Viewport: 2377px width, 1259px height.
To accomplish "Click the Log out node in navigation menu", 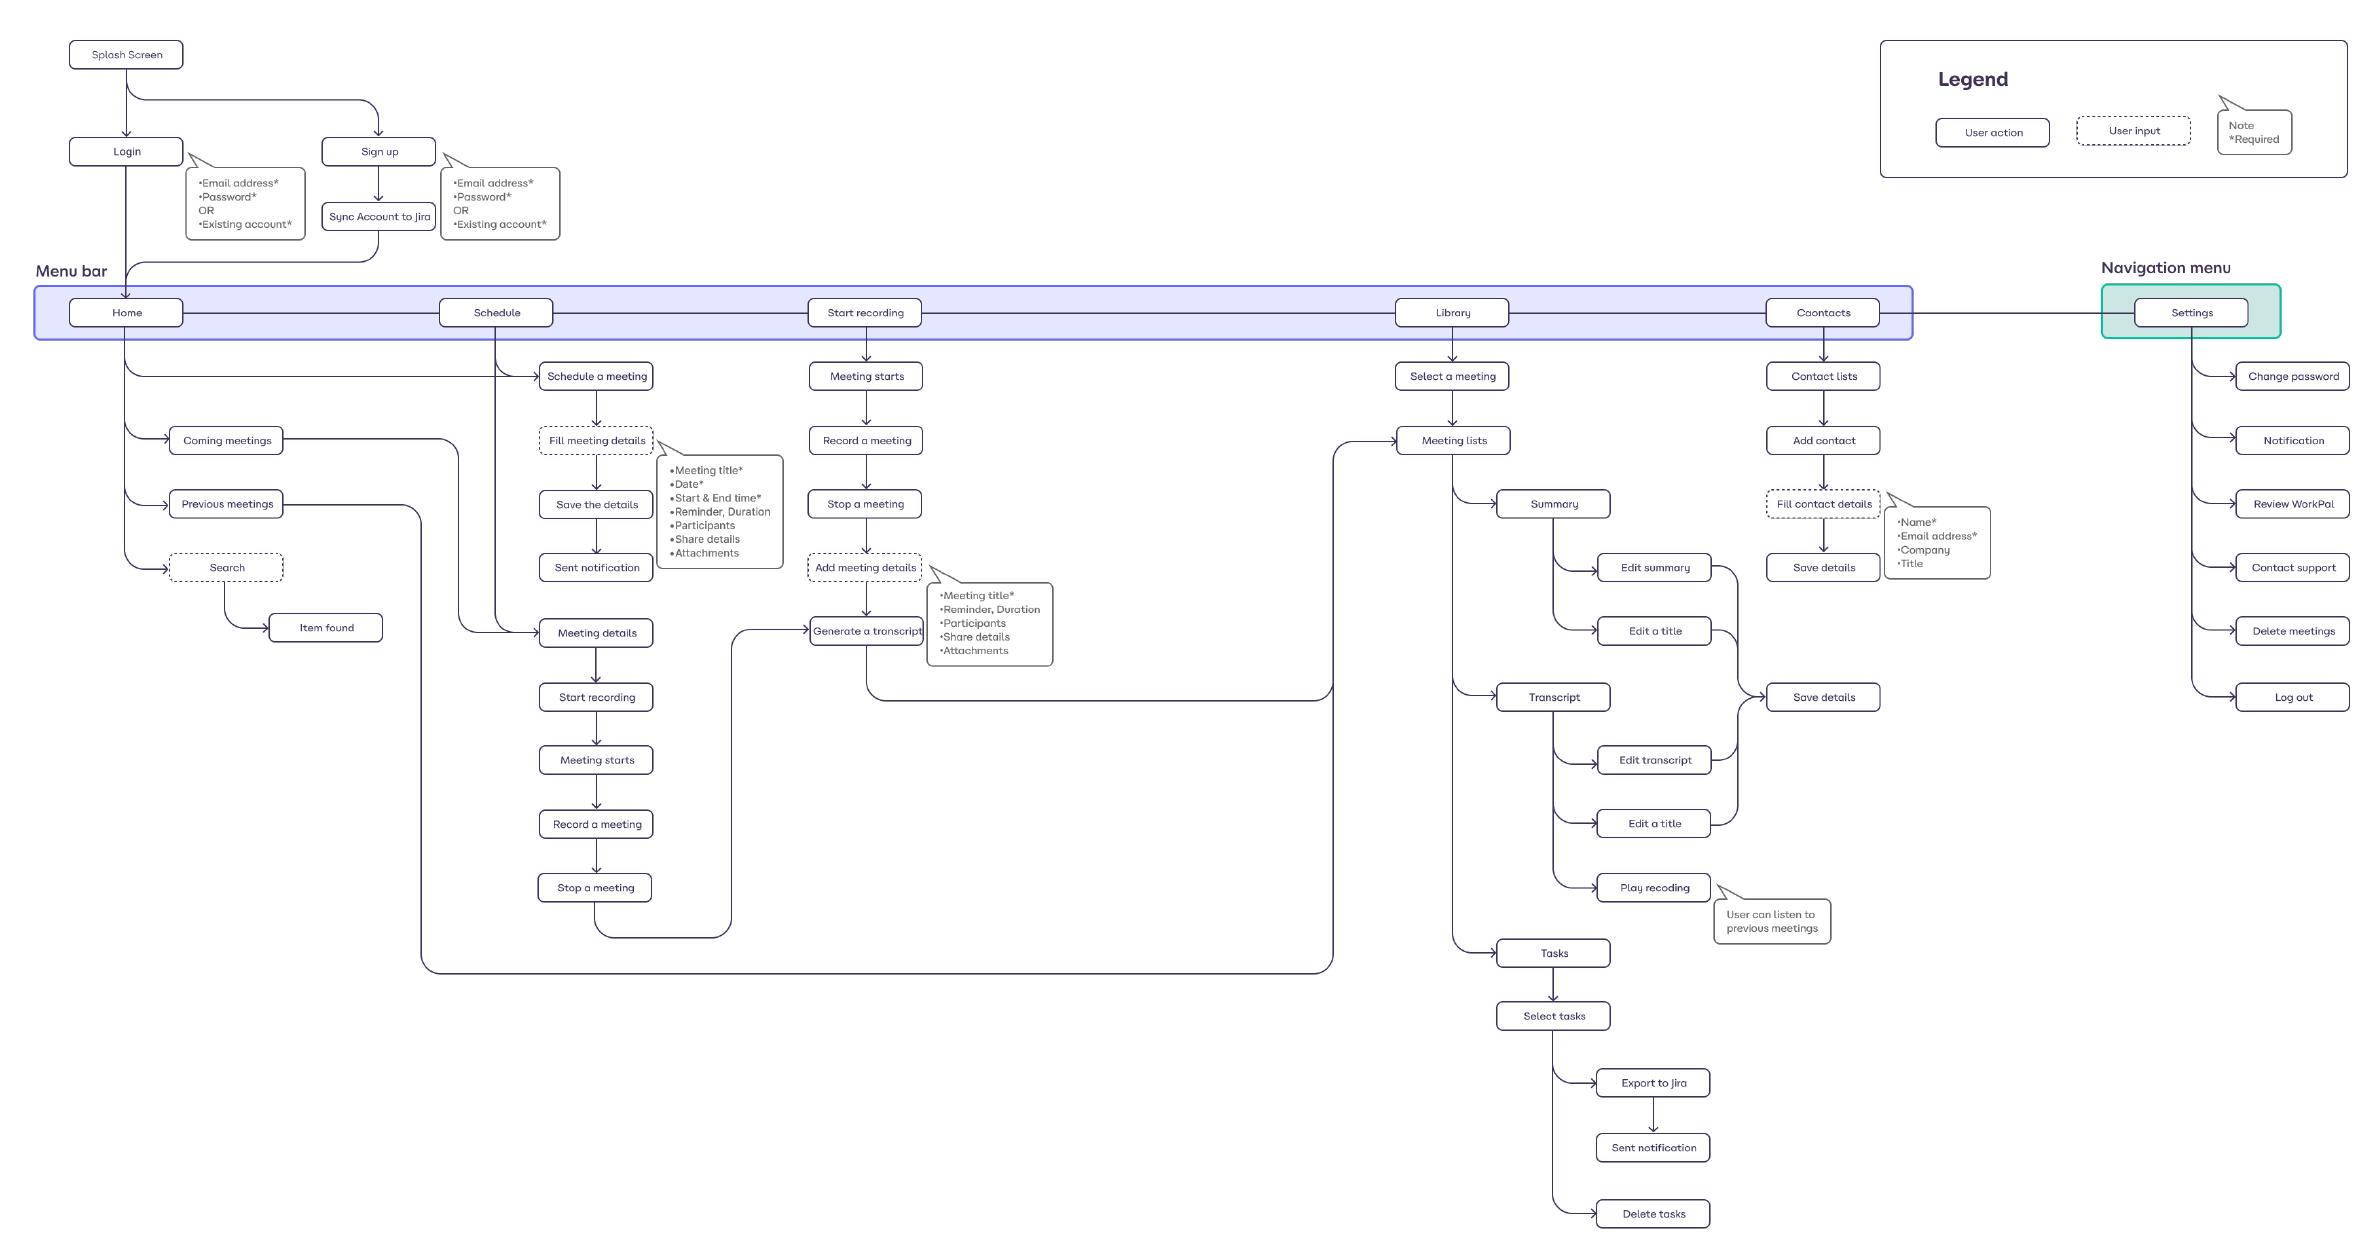I will (2292, 697).
